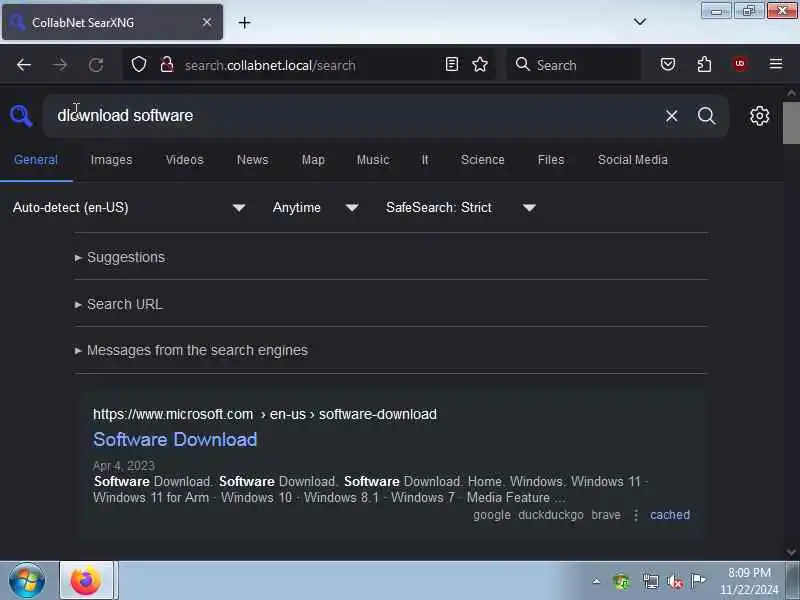List all tabs with the down chevron
The width and height of the screenshot is (800, 600).
click(x=640, y=21)
